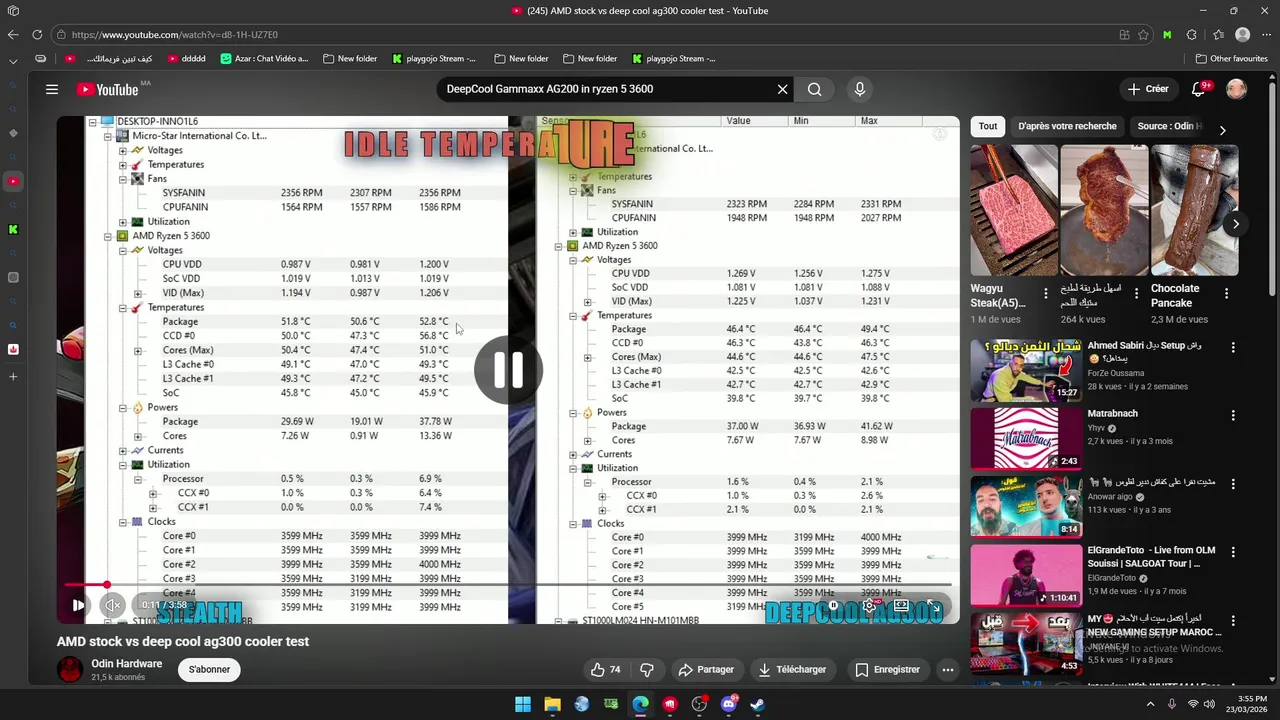Select the Tout filter chip
This screenshot has width=1280, height=720.
pos(988,126)
